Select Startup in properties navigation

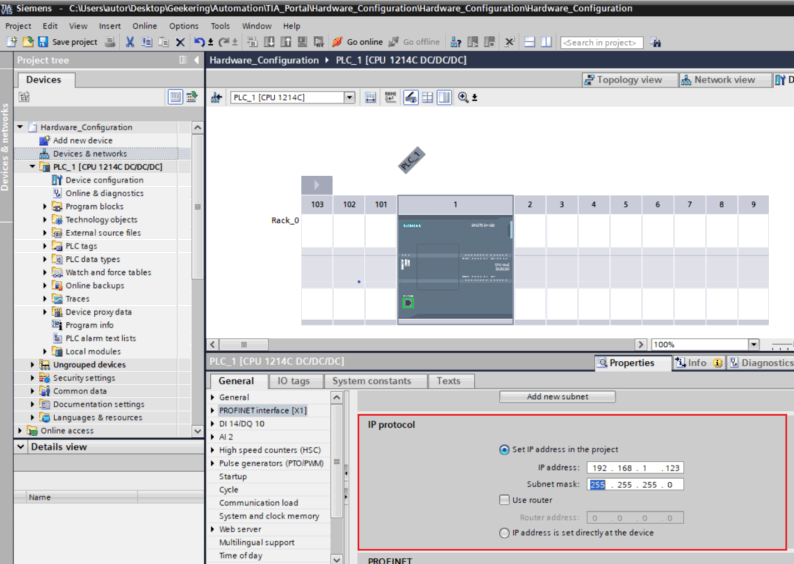coord(233,476)
